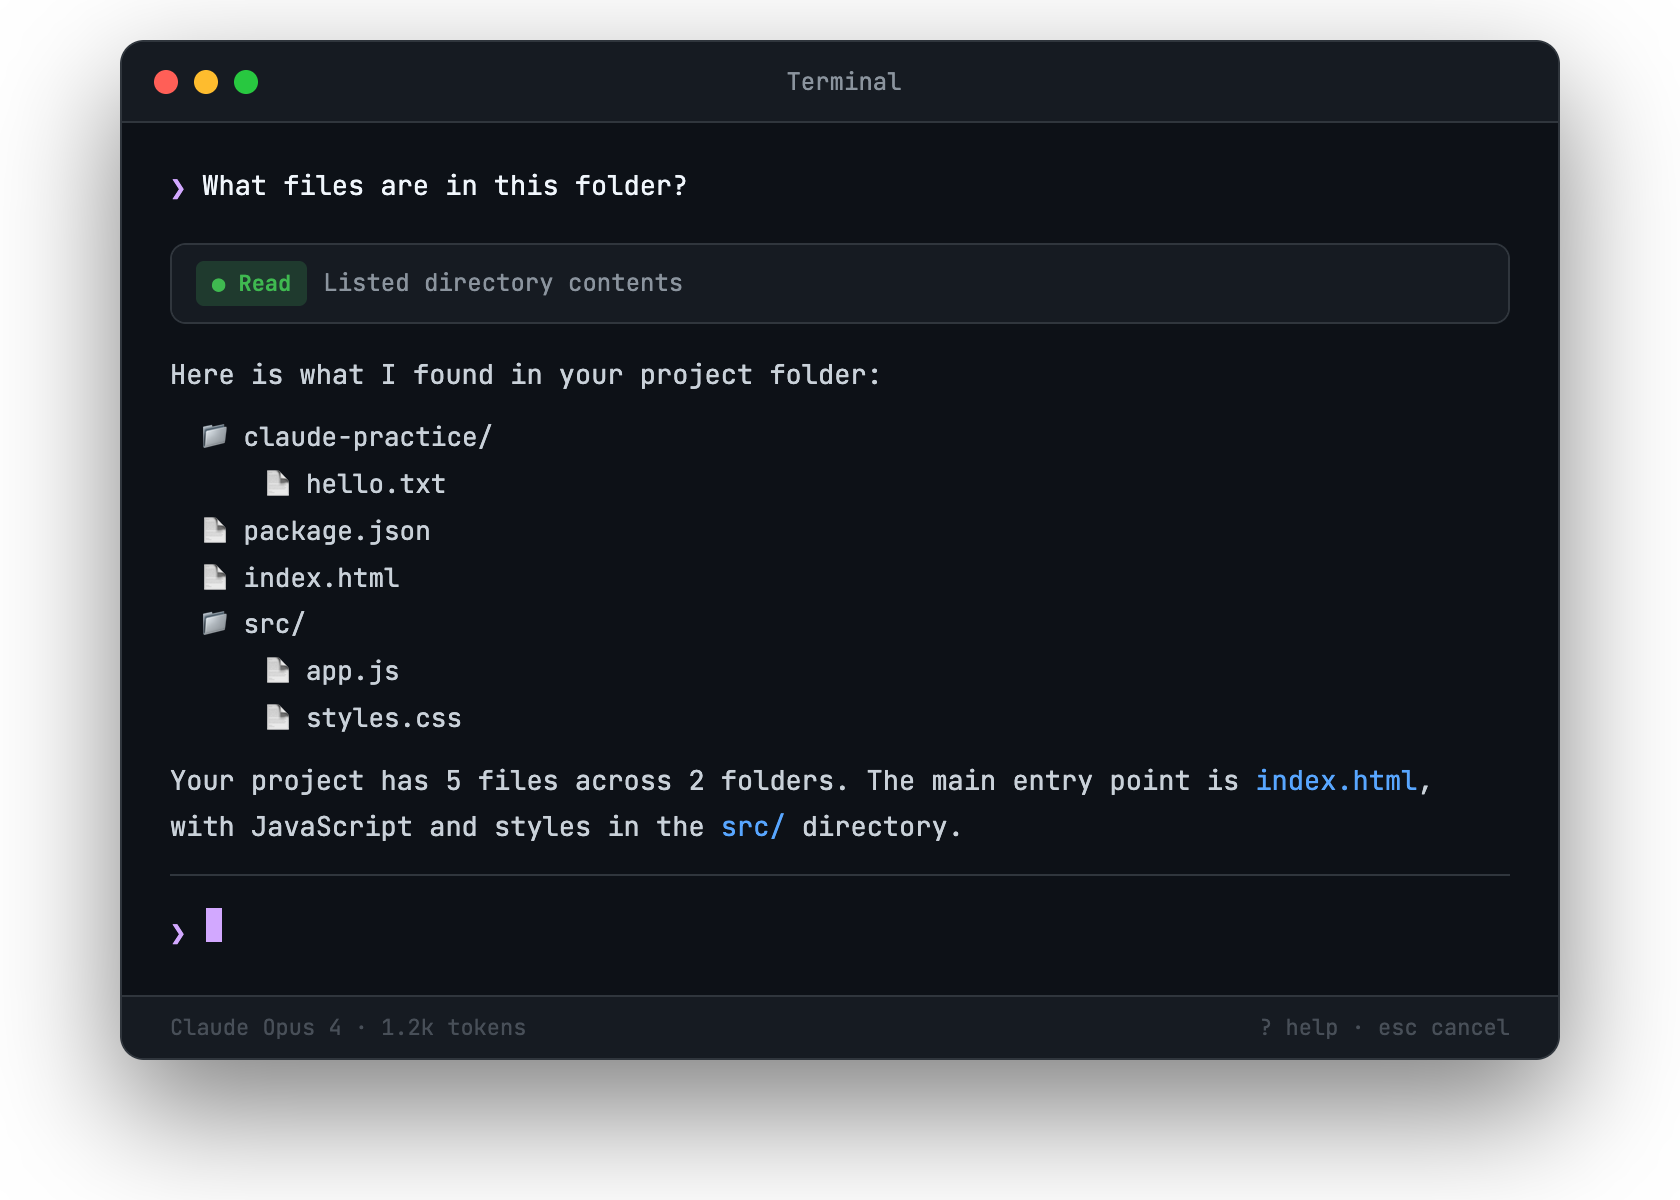
Task: Expand the claude-practice/ tree entry
Action: pyautogui.click(x=366, y=436)
